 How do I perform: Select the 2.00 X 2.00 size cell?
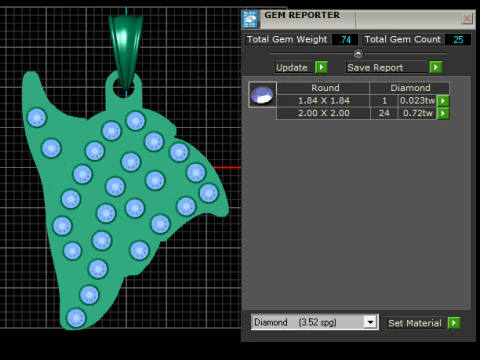pos(323,113)
